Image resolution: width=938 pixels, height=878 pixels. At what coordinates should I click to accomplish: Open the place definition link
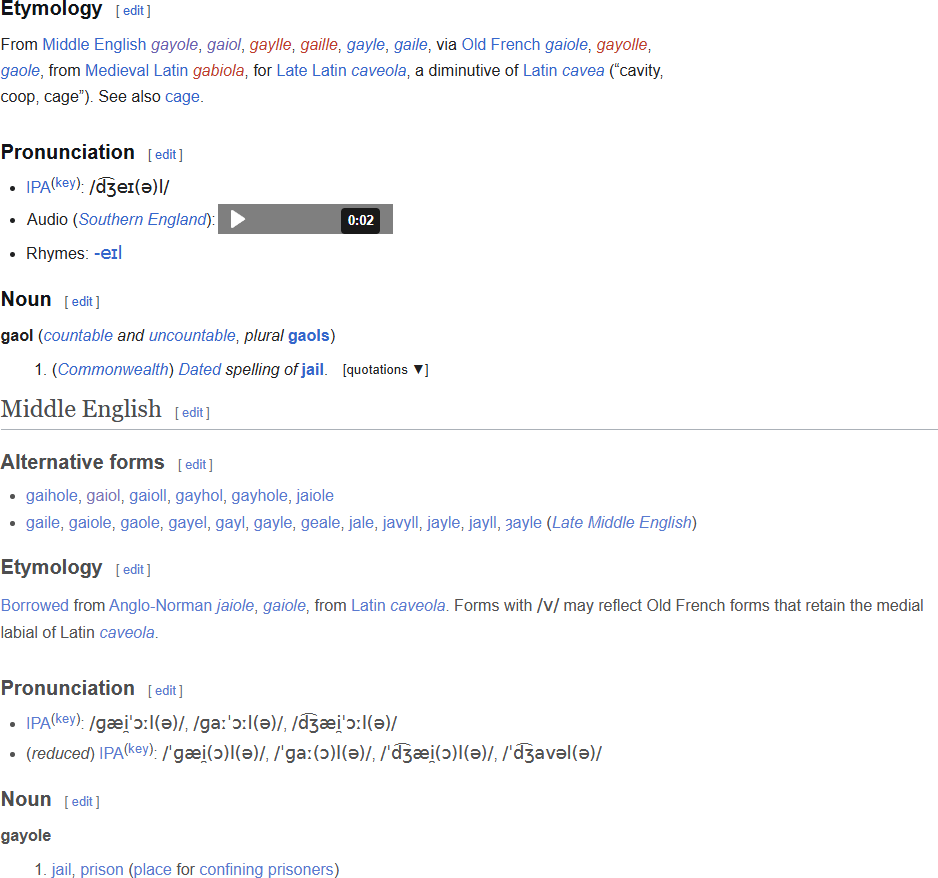point(153,869)
